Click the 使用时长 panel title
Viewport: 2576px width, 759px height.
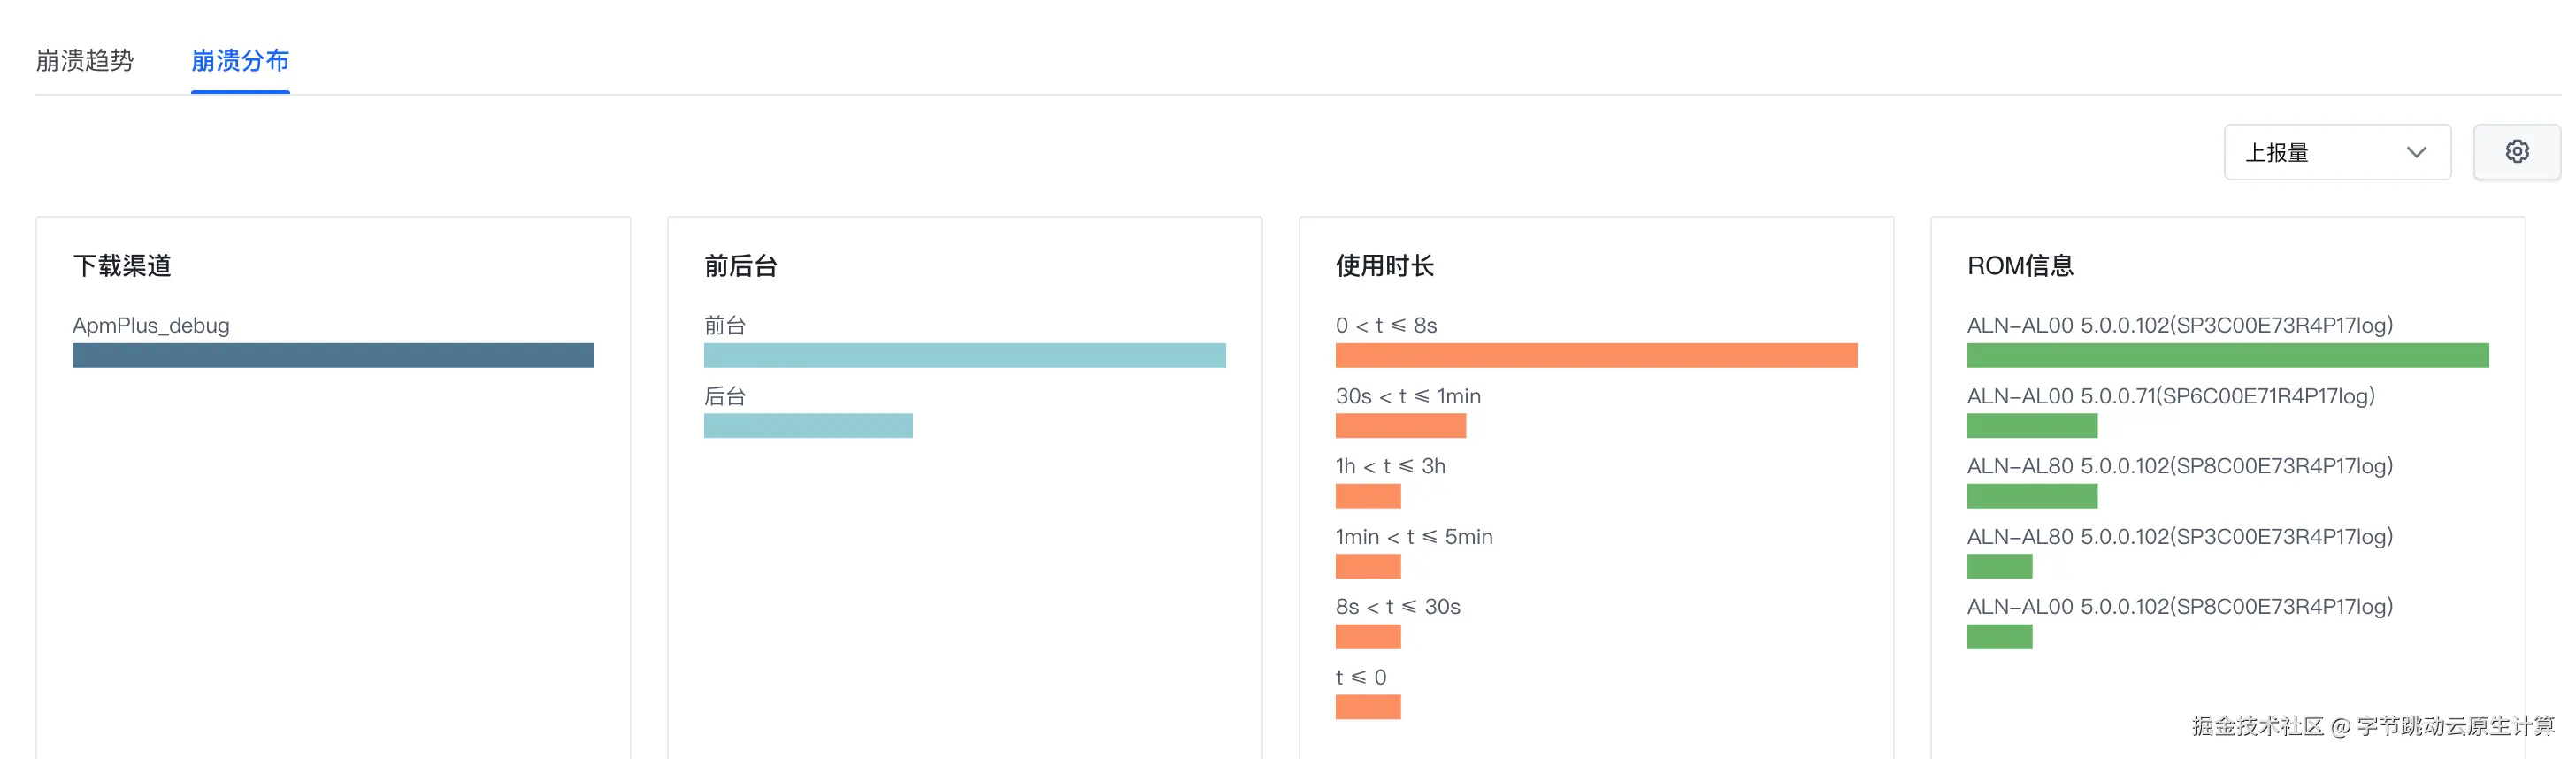click(x=1384, y=266)
